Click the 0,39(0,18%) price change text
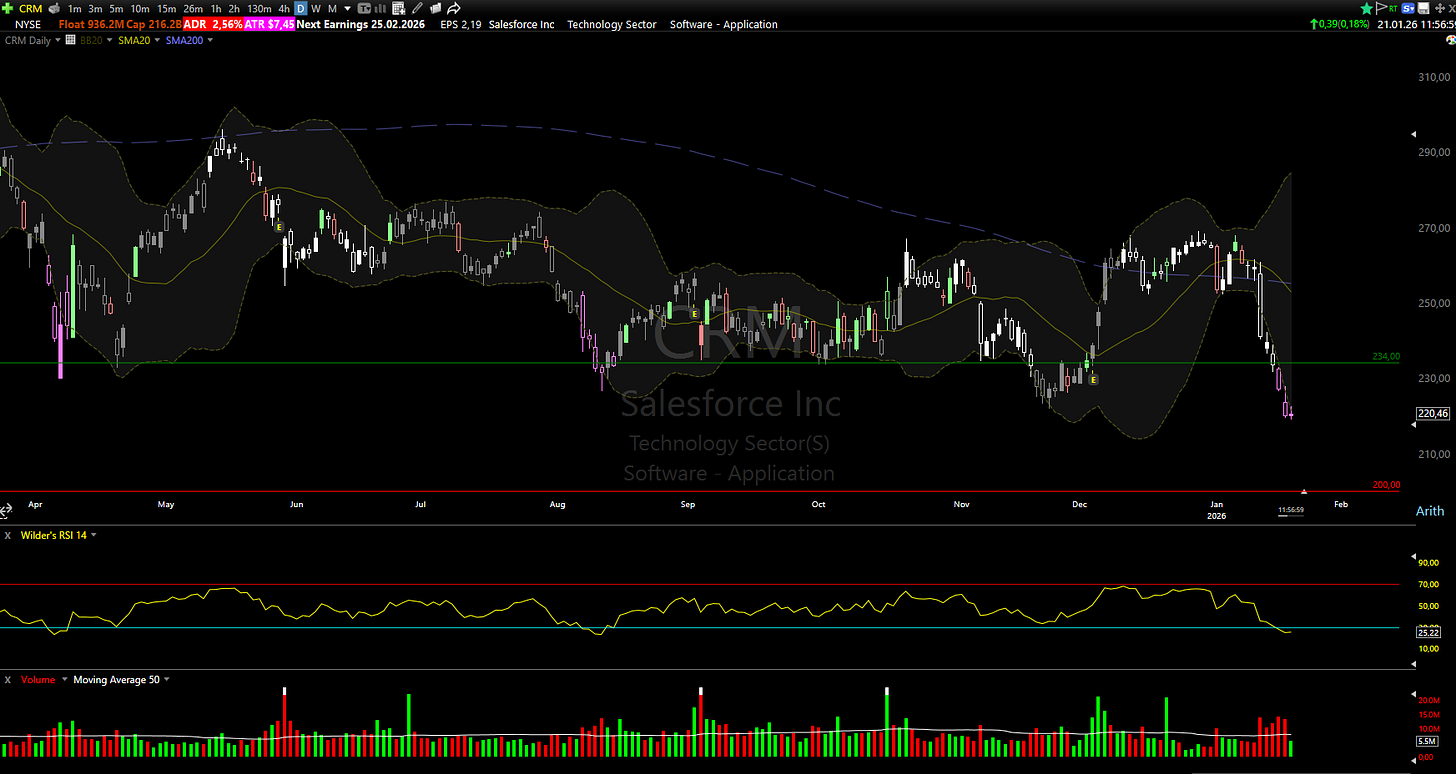1456x774 pixels. click(1344, 24)
